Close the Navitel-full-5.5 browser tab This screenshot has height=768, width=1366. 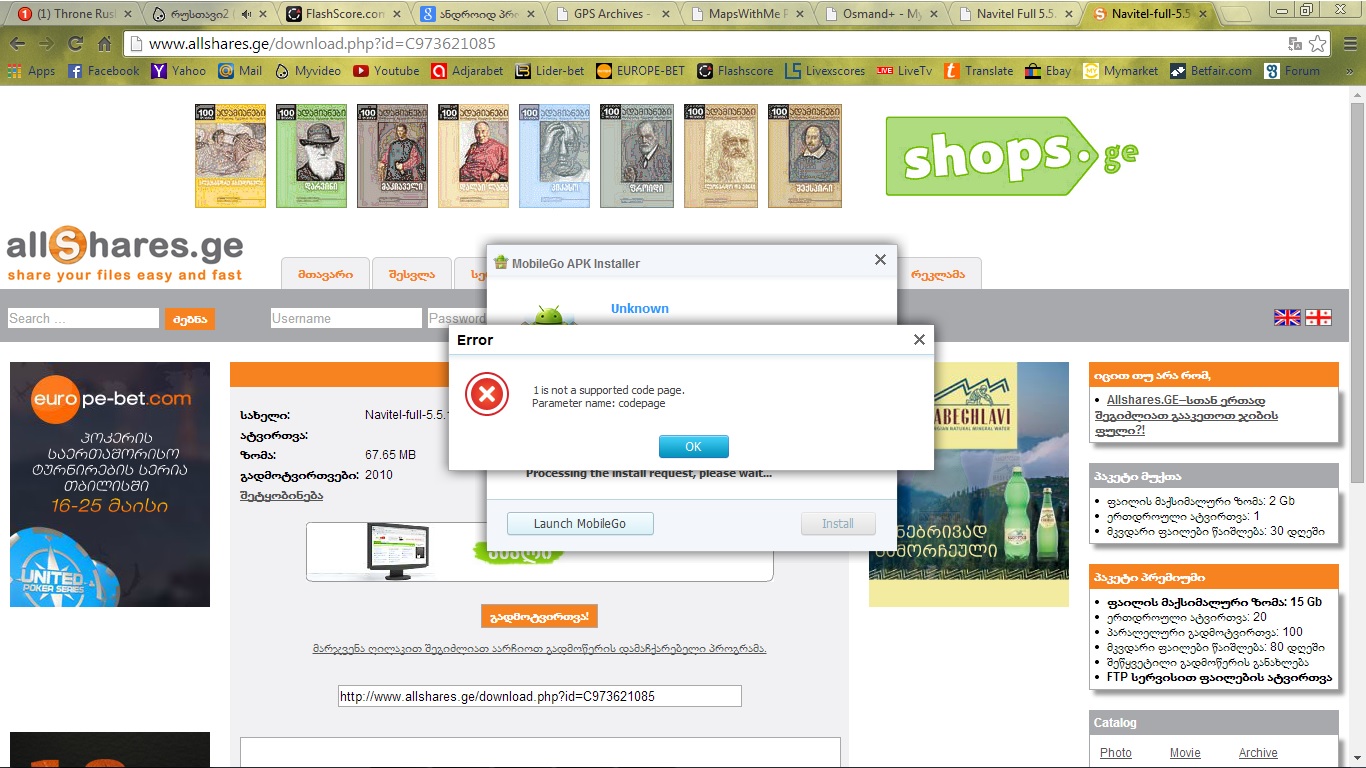point(1204,14)
